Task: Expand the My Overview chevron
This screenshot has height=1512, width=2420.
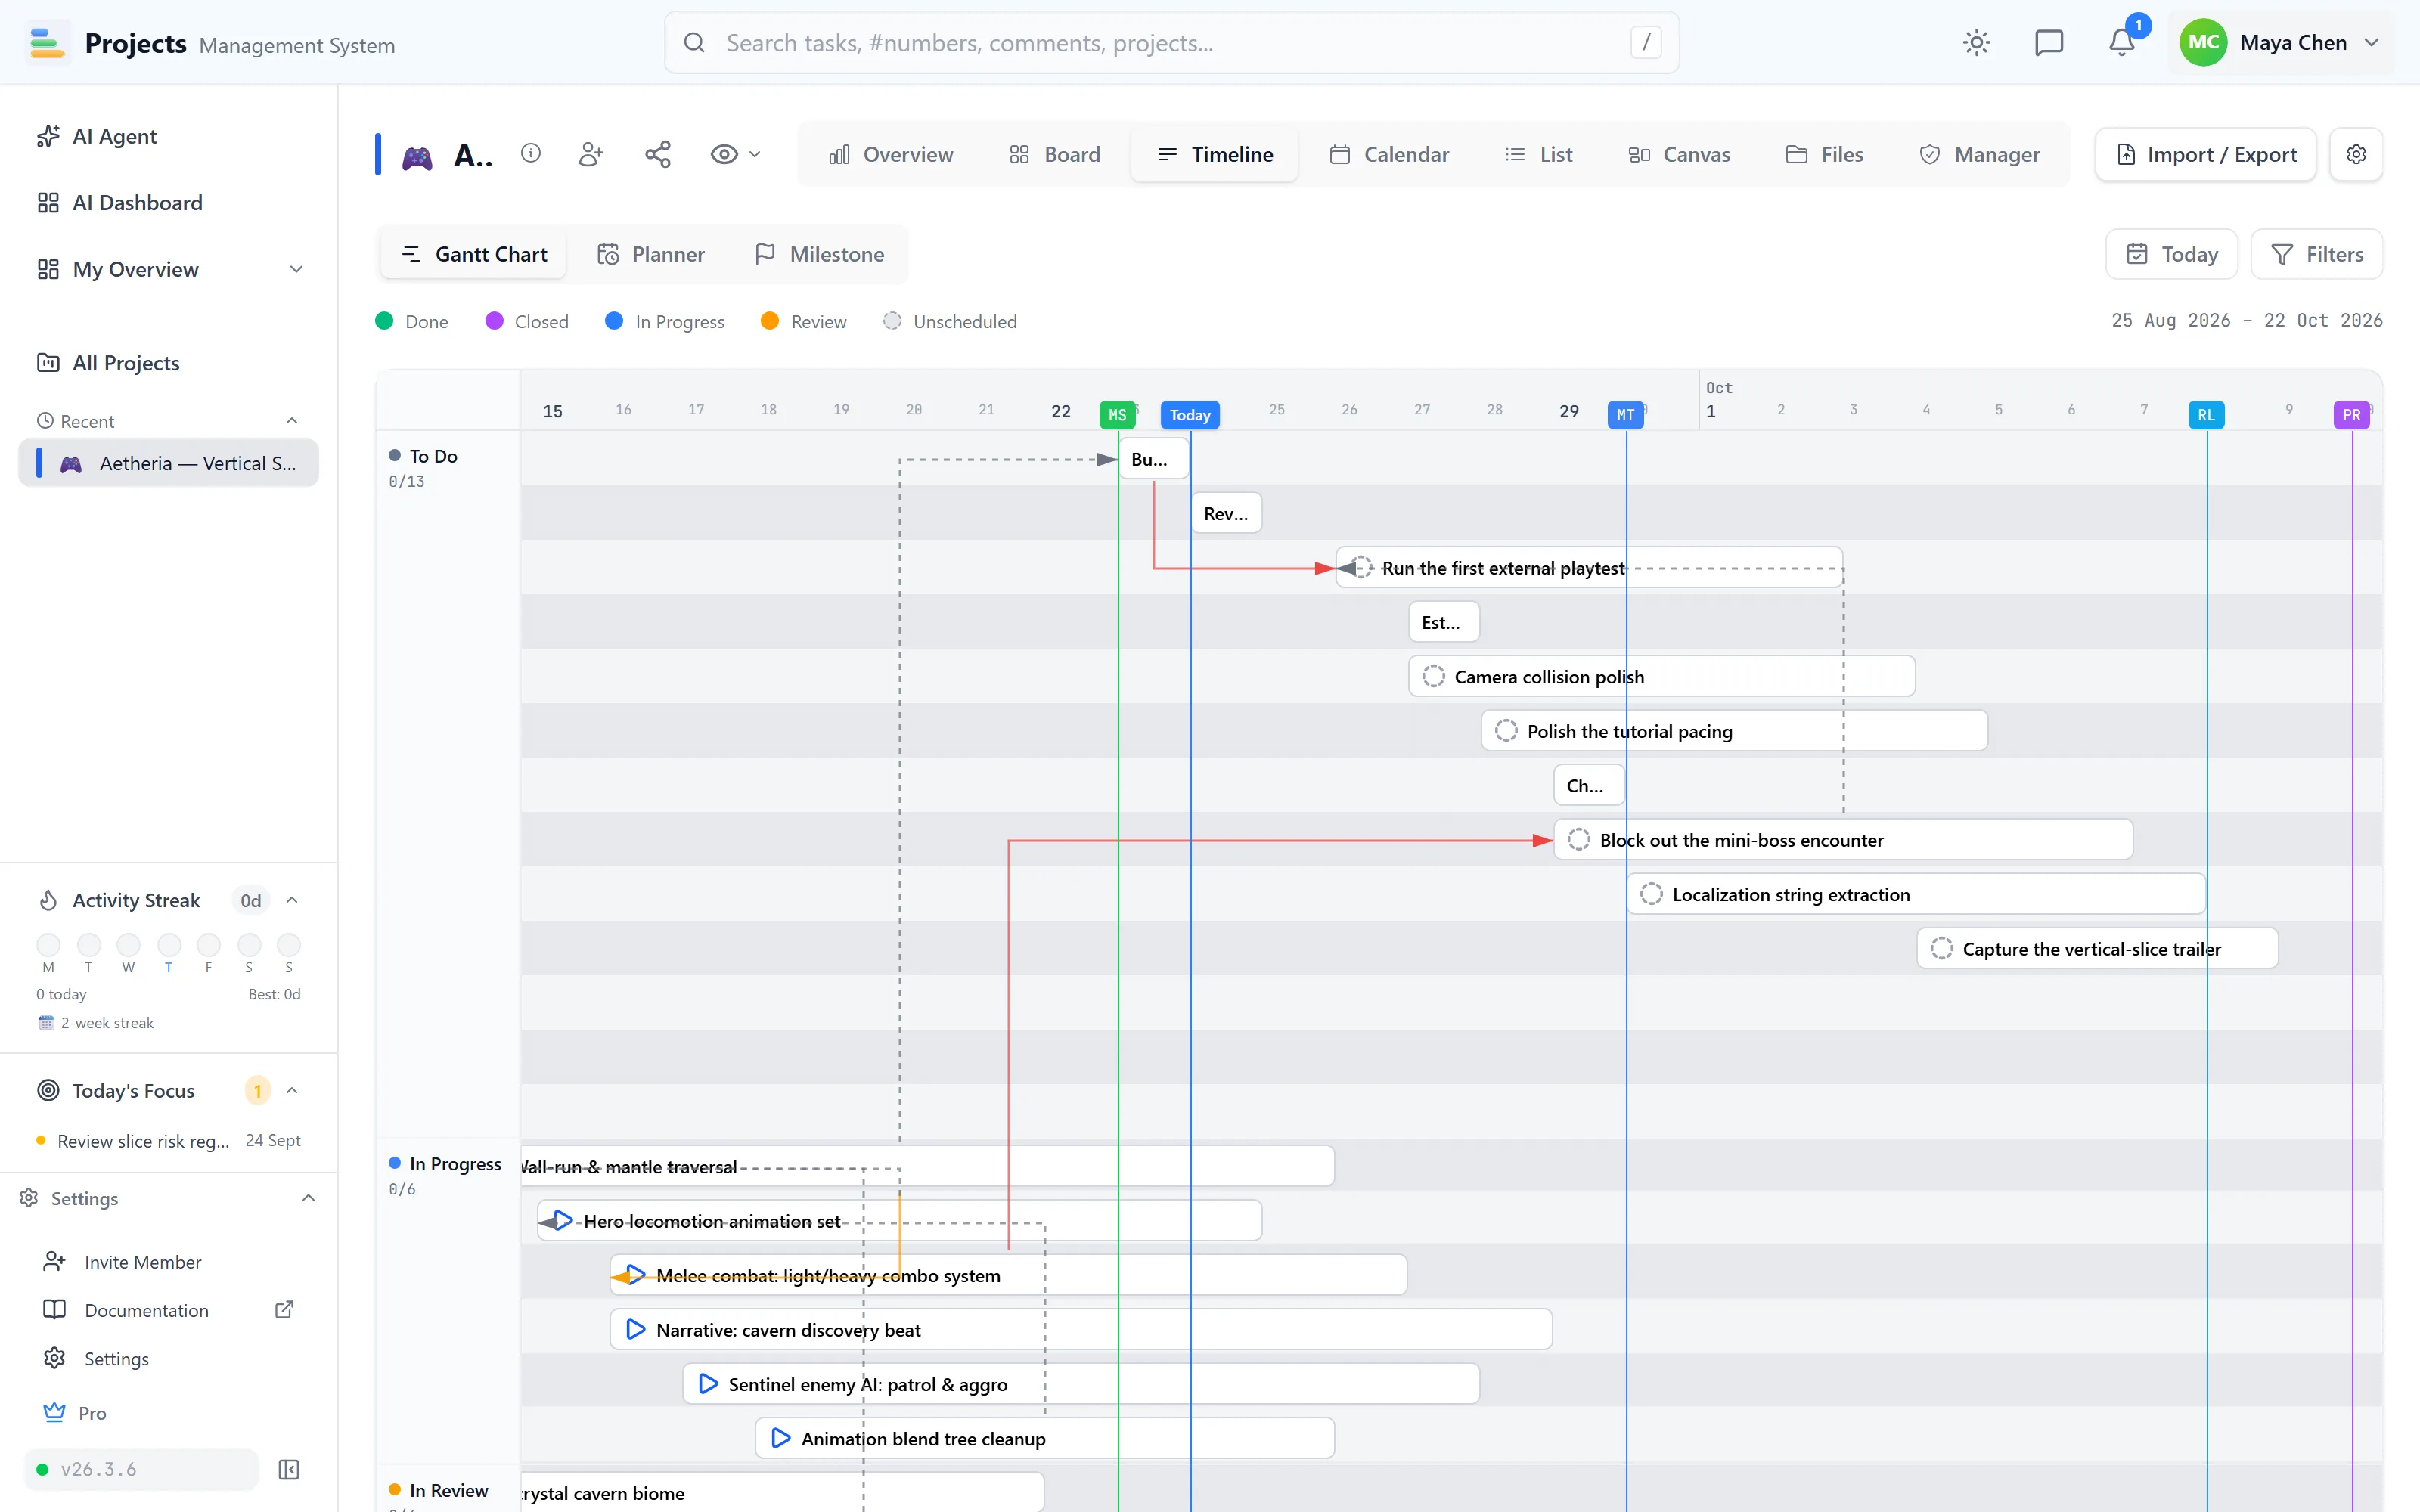Action: [x=296, y=269]
